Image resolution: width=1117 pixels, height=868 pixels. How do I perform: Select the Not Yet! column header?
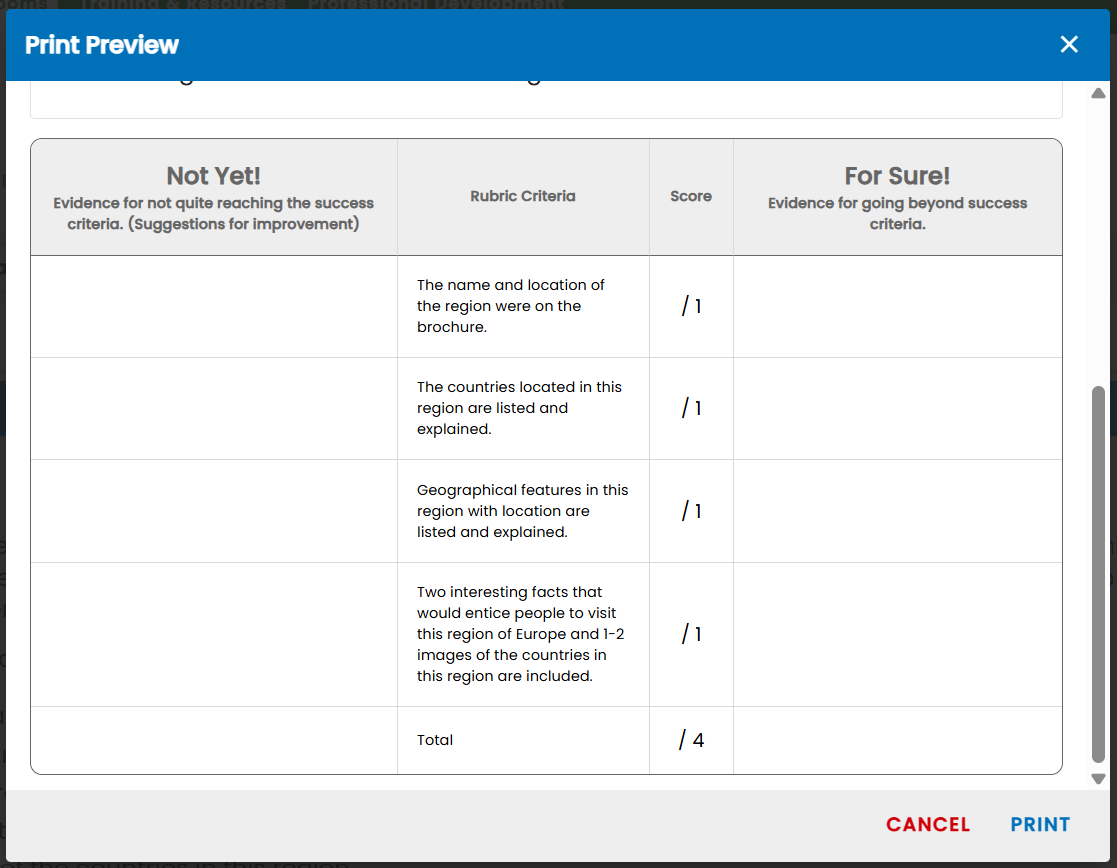click(213, 196)
